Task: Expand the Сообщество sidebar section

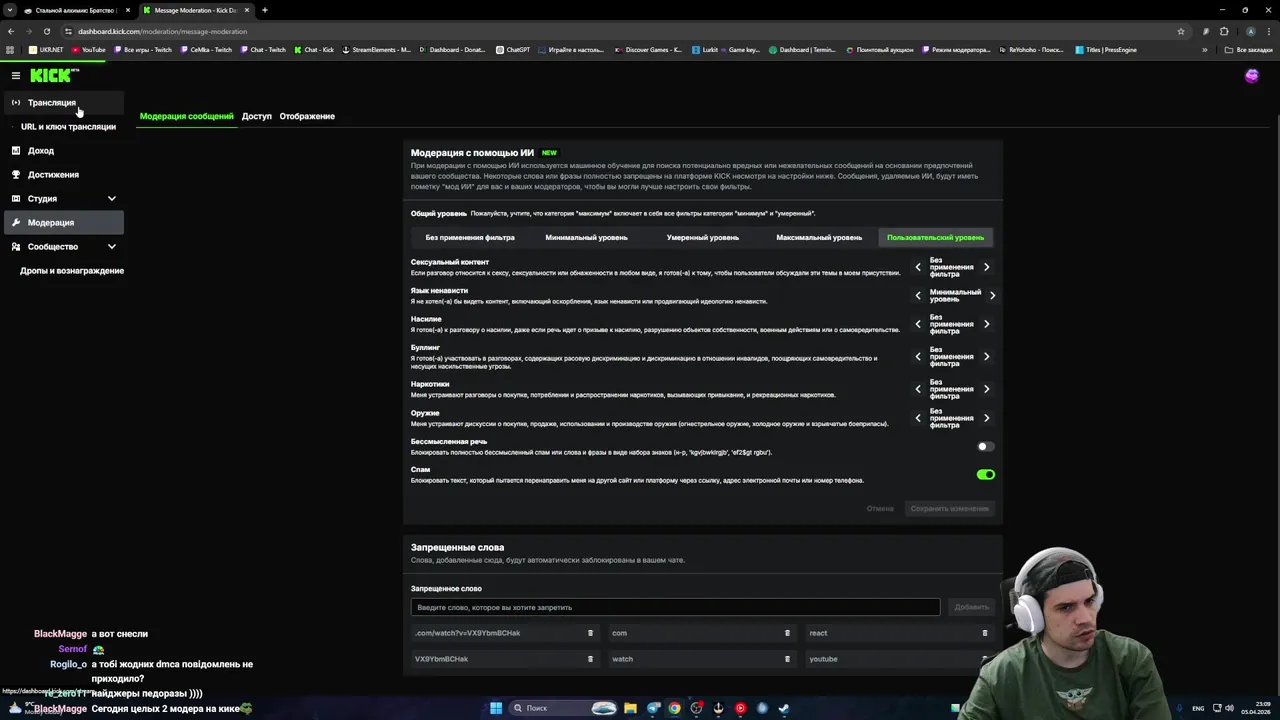Action: (111, 247)
